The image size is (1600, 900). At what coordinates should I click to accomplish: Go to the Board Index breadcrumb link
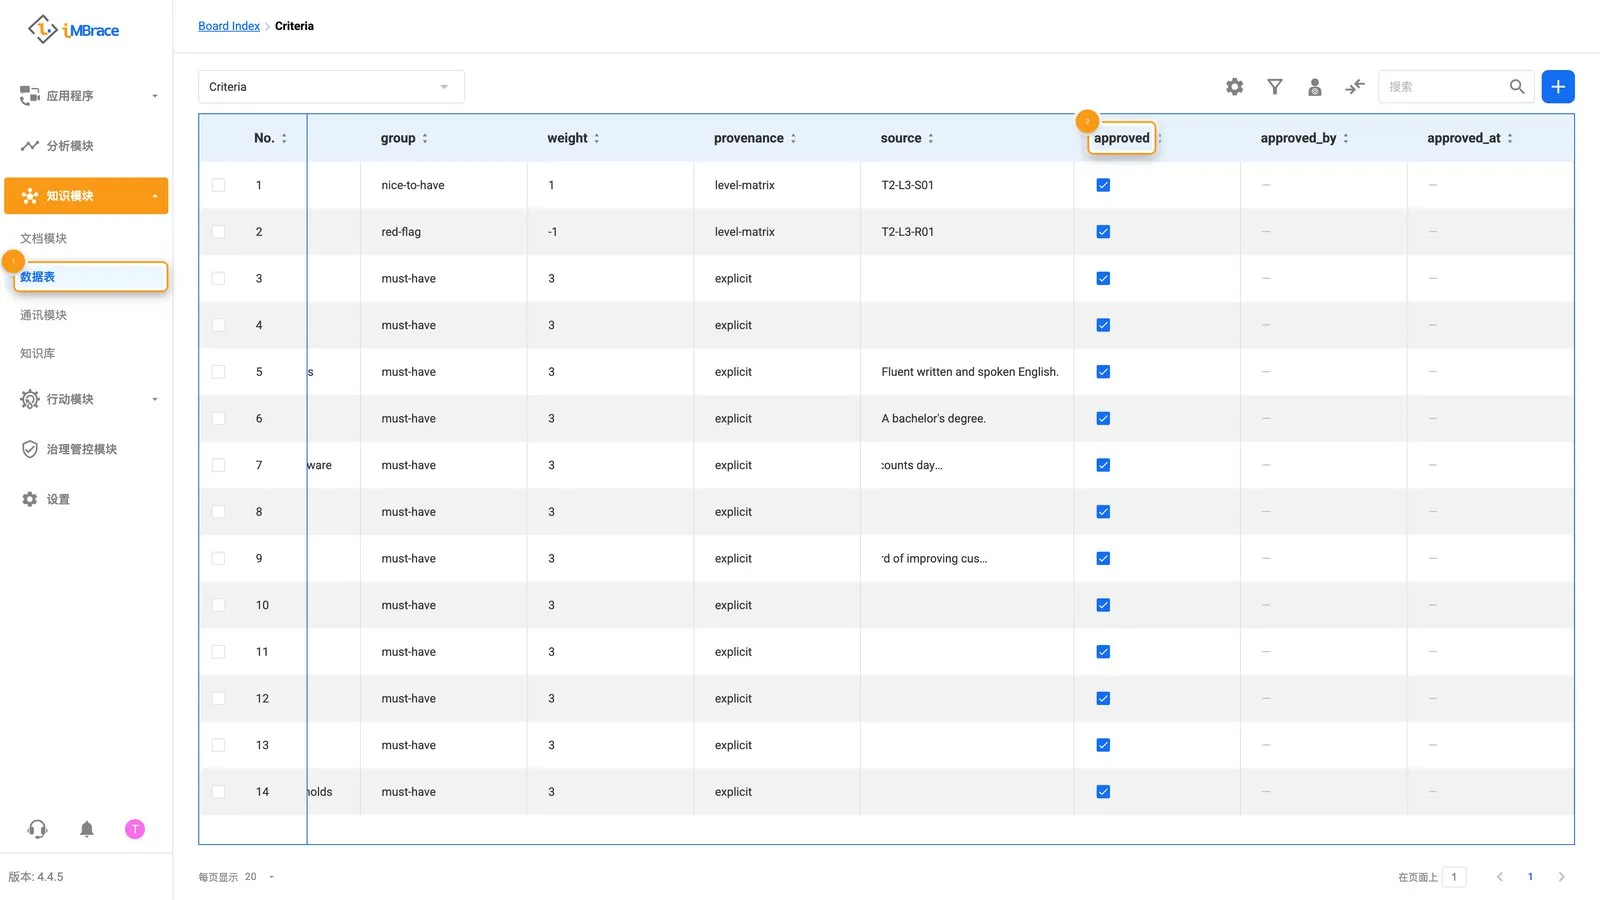click(229, 26)
